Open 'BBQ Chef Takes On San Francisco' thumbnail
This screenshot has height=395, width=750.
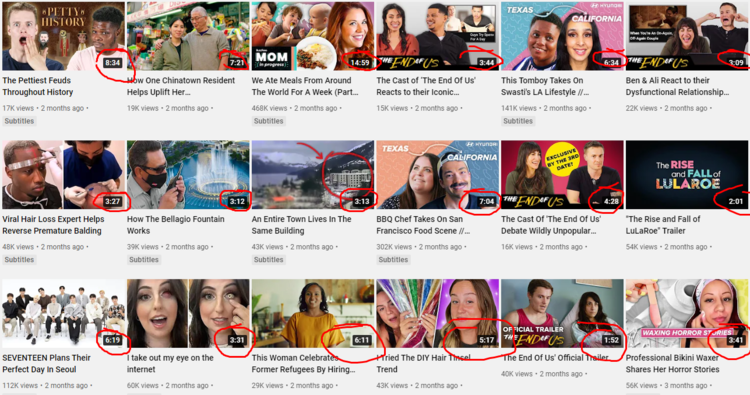(437, 175)
